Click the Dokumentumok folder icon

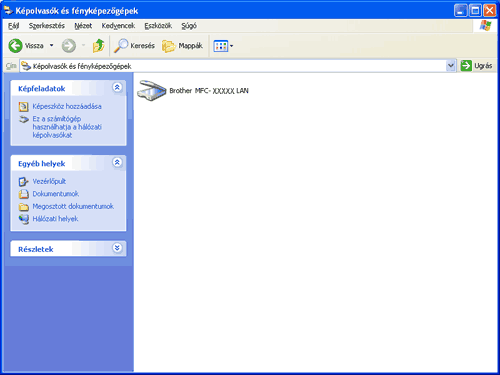tap(24, 194)
